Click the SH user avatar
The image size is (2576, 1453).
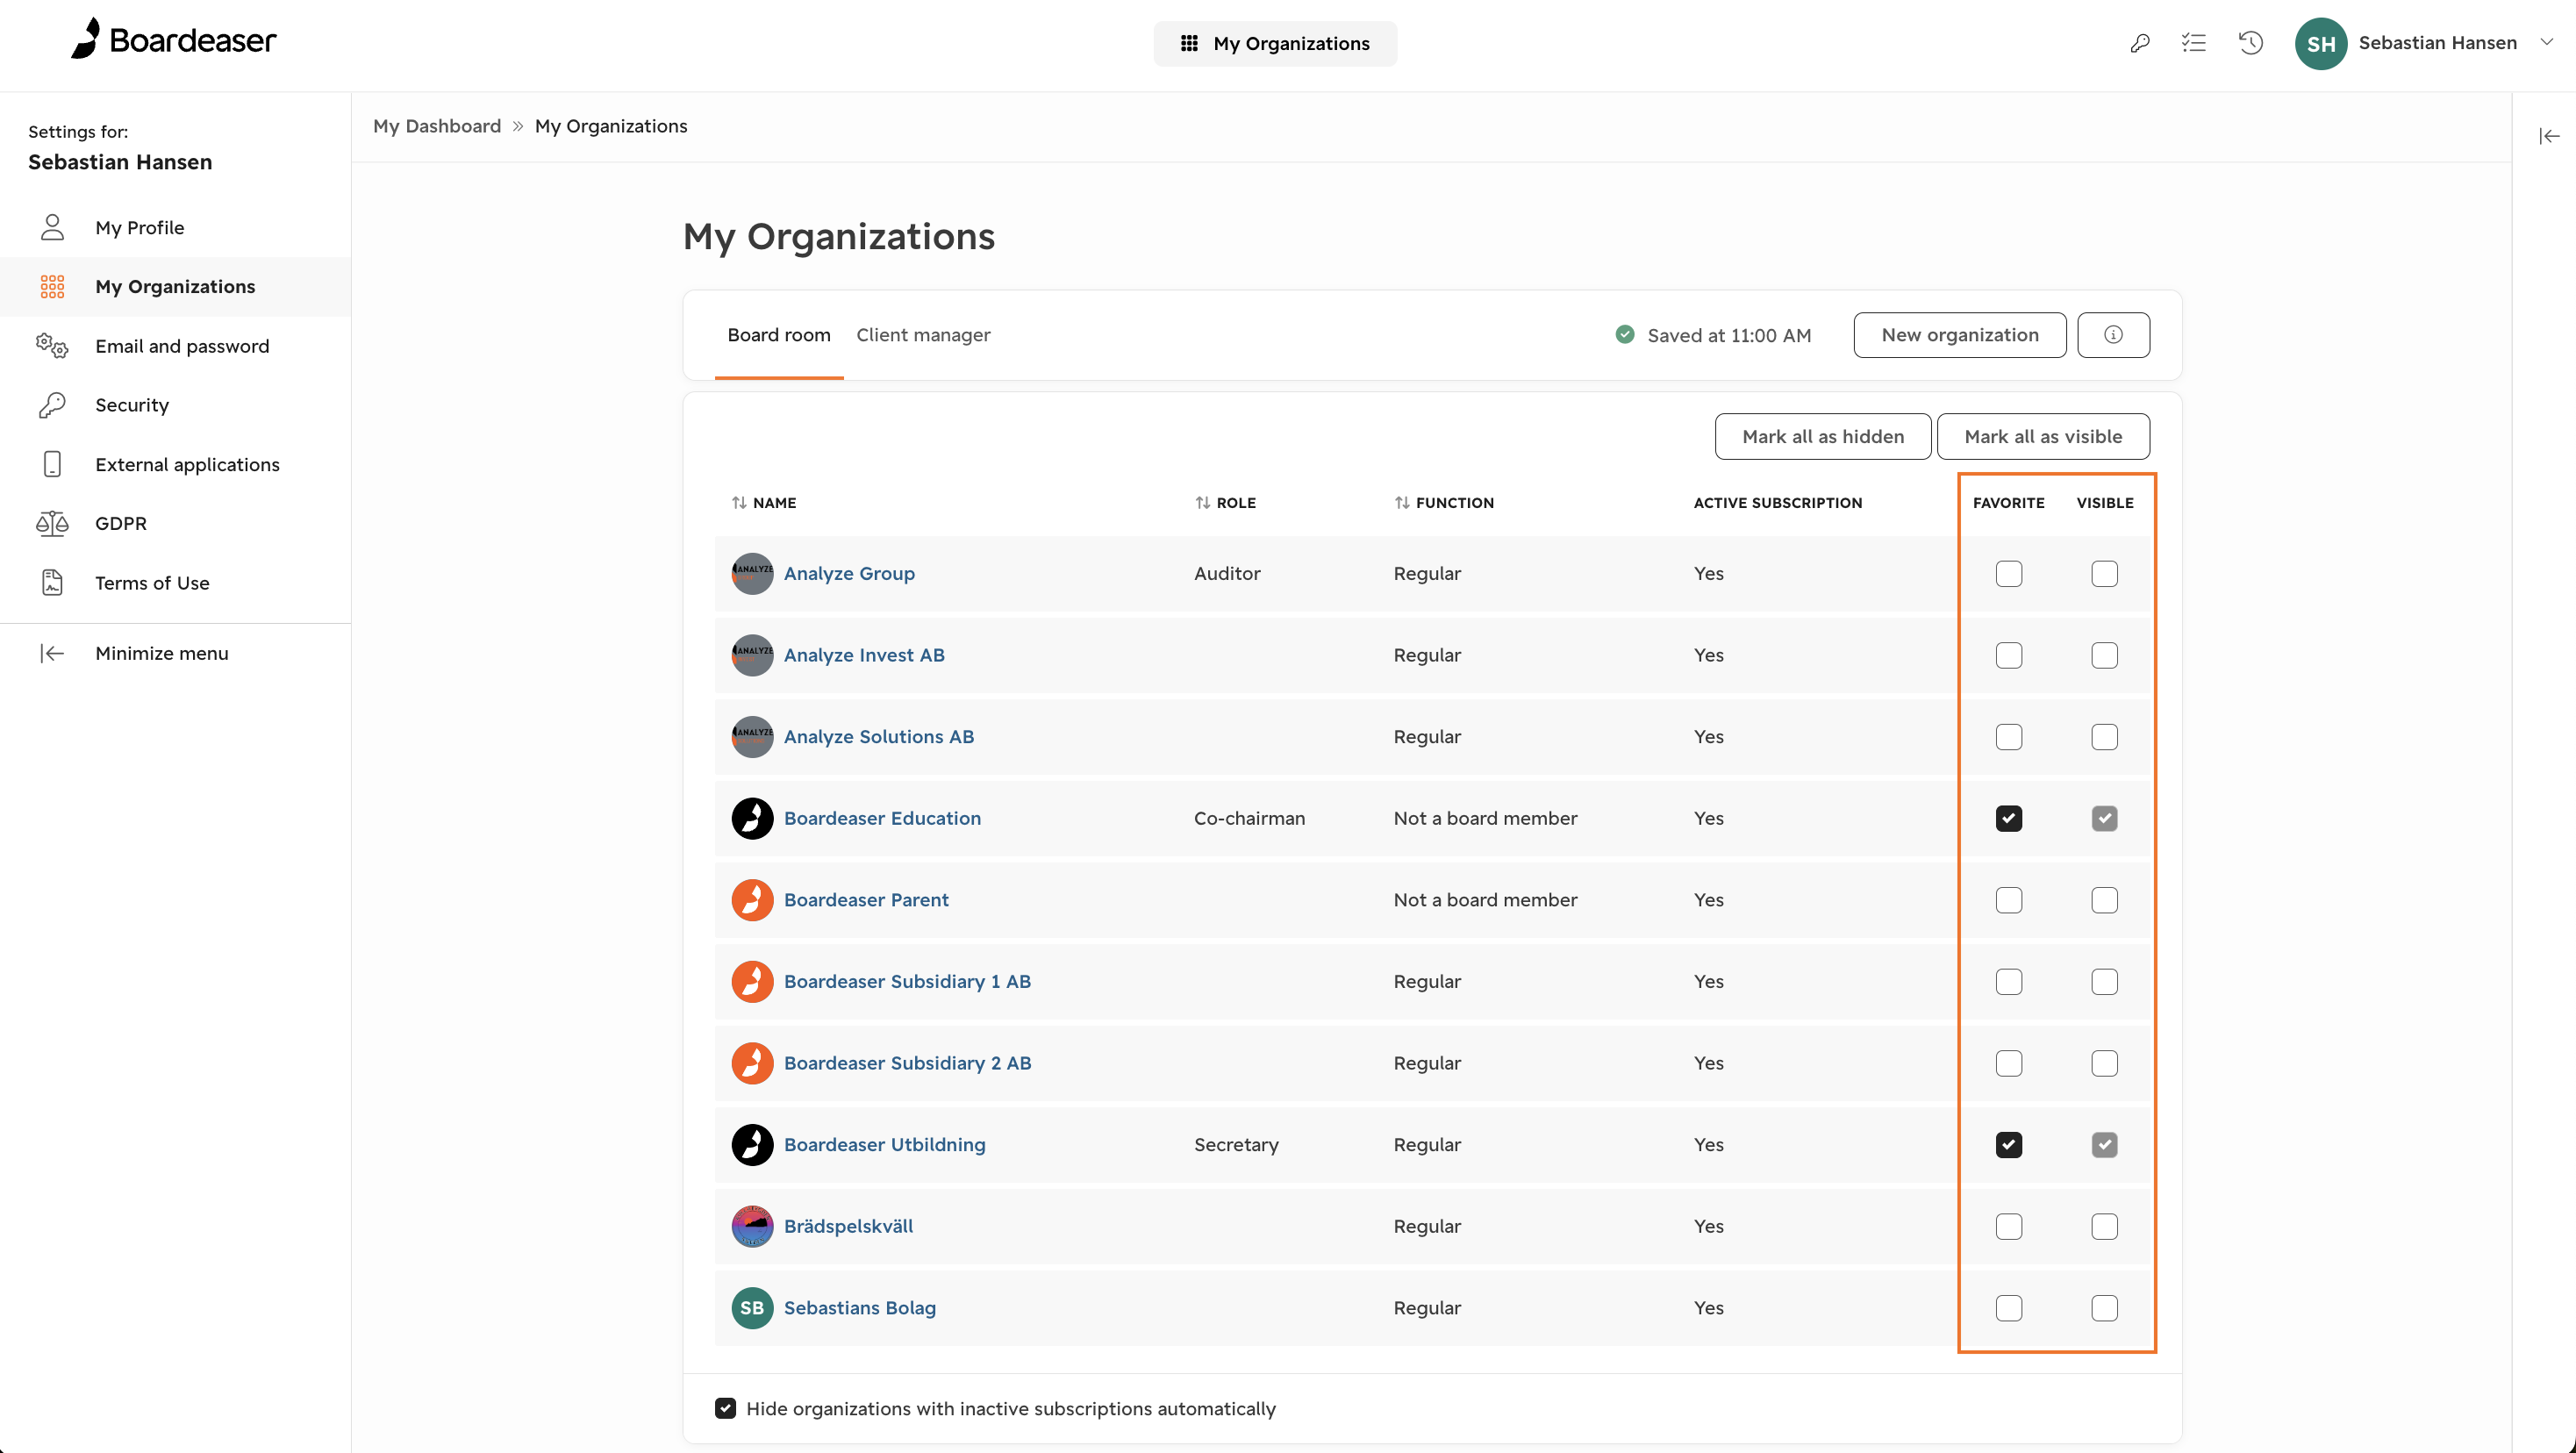click(x=2321, y=43)
